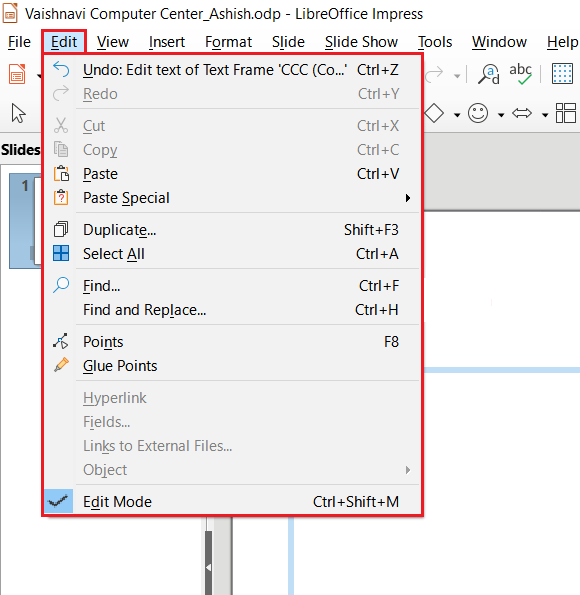Select the smiley Symbol Shapes tool

[x=478, y=113]
